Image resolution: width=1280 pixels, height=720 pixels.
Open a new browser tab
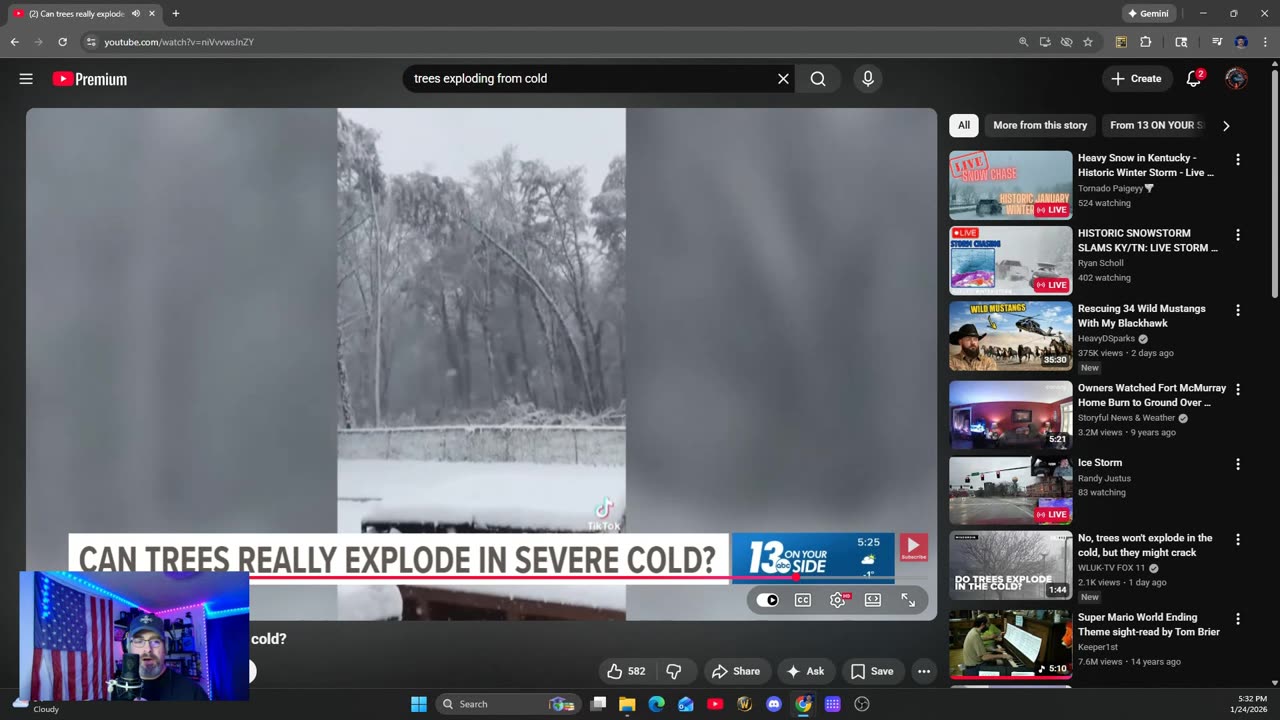(x=176, y=14)
